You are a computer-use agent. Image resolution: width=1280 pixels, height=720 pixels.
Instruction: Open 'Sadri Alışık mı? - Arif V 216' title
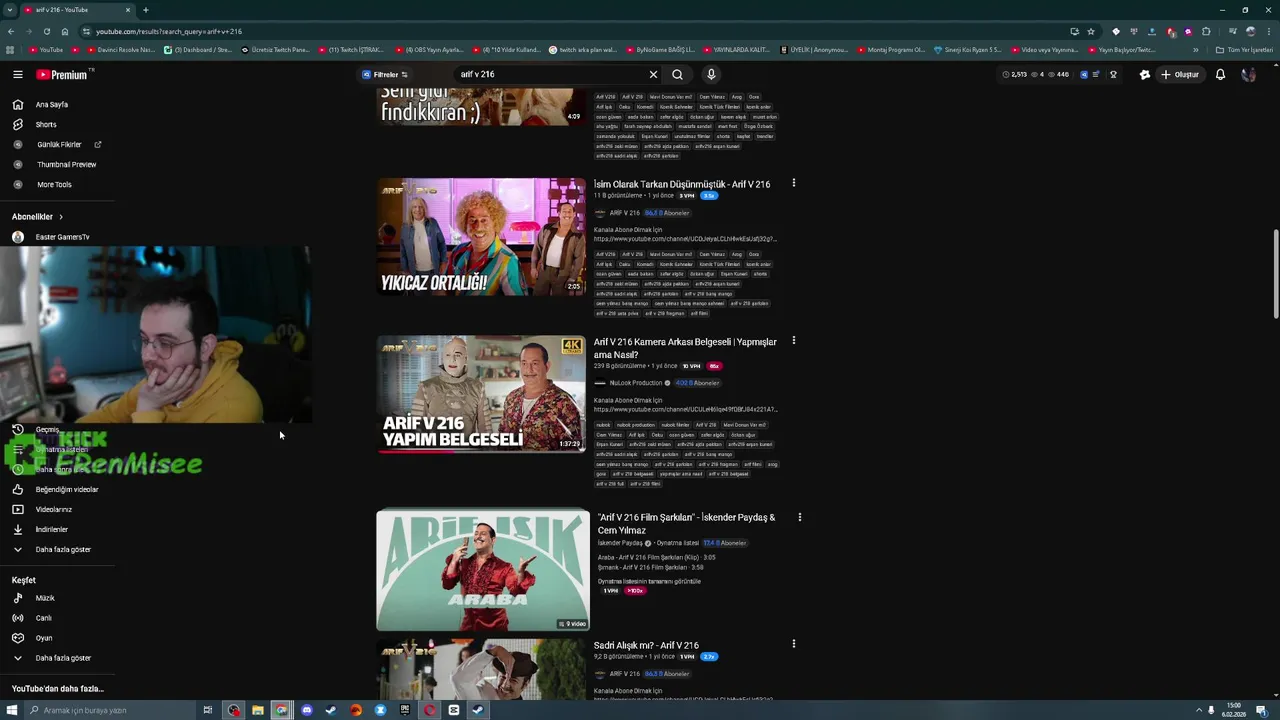[x=646, y=646]
